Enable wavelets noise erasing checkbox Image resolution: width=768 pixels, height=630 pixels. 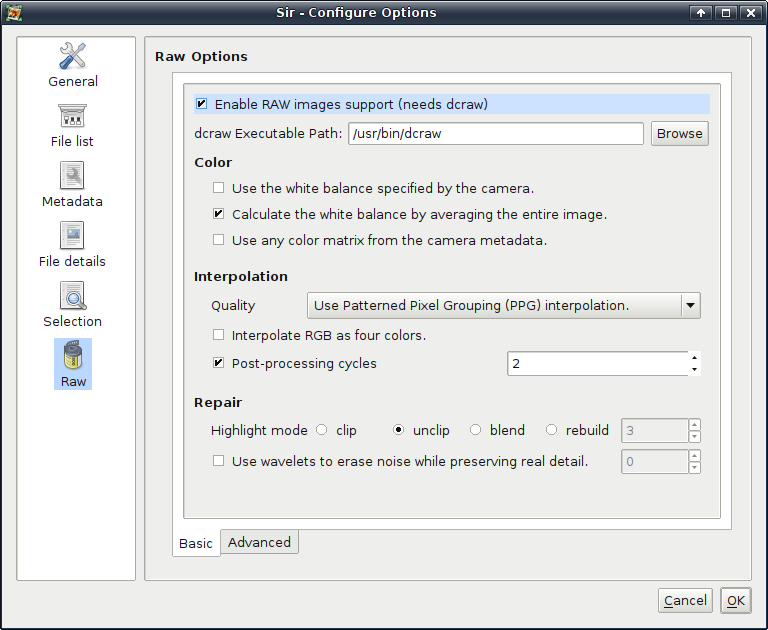218,461
